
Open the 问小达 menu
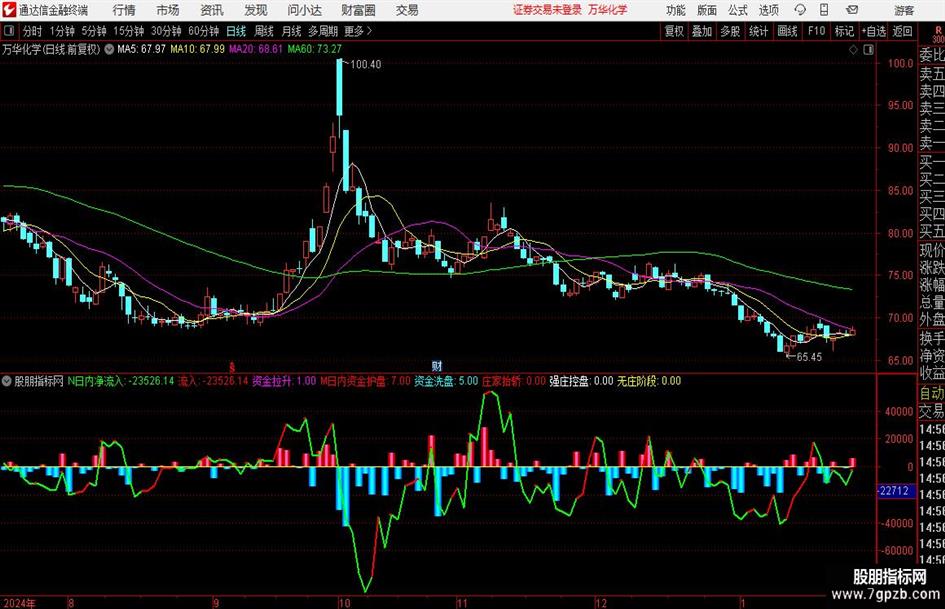coord(304,10)
